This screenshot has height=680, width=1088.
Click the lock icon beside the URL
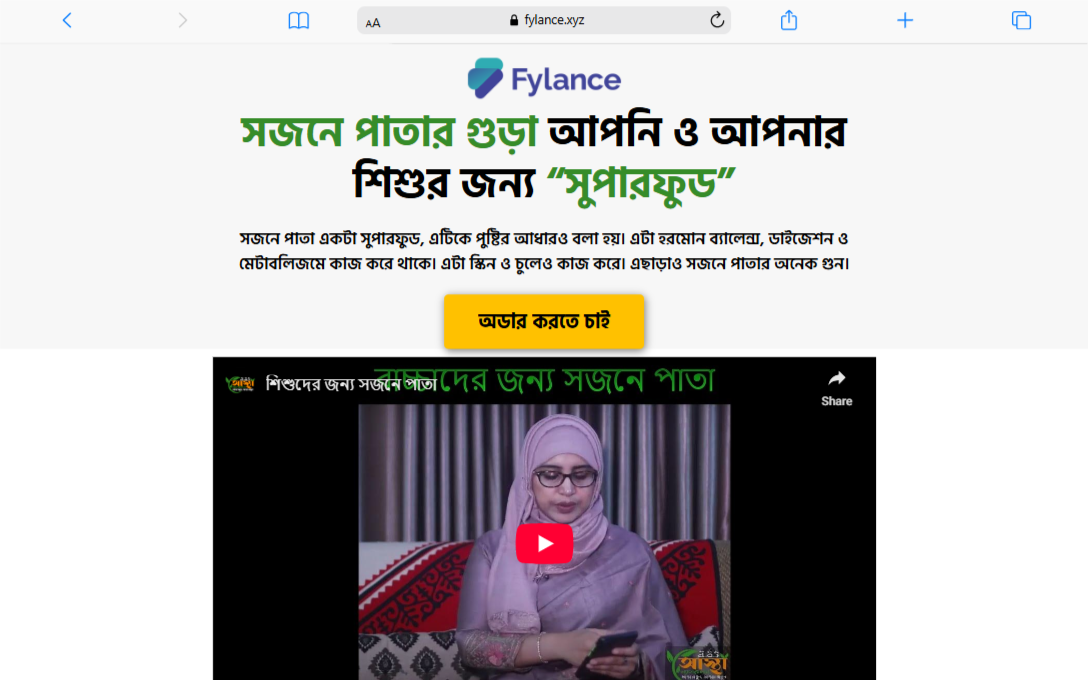[x=513, y=20]
